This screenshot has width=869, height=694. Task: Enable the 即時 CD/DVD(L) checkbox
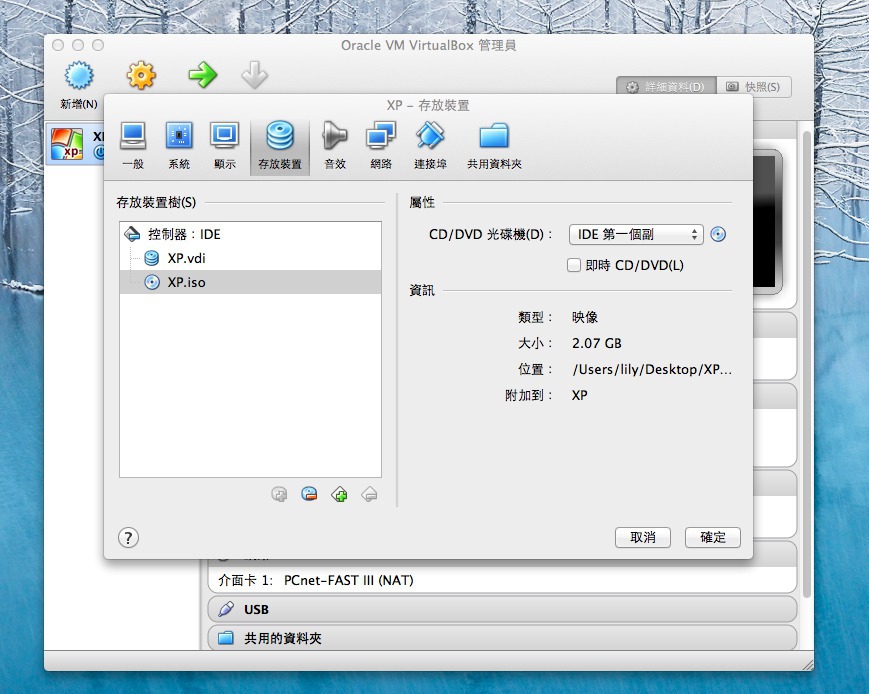574,265
